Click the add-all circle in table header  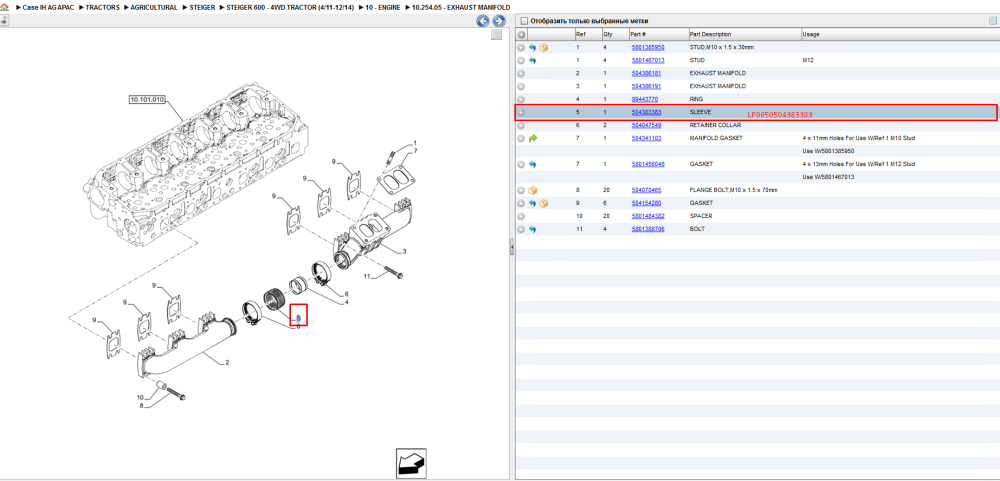click(x=521, y=34)
